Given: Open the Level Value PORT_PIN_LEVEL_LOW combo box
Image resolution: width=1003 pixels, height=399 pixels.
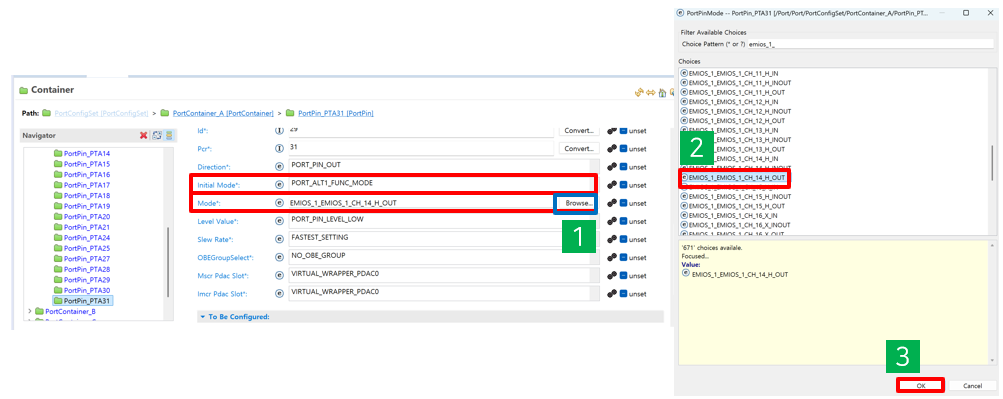Looking at the screenshot, I should pos(443,221).
